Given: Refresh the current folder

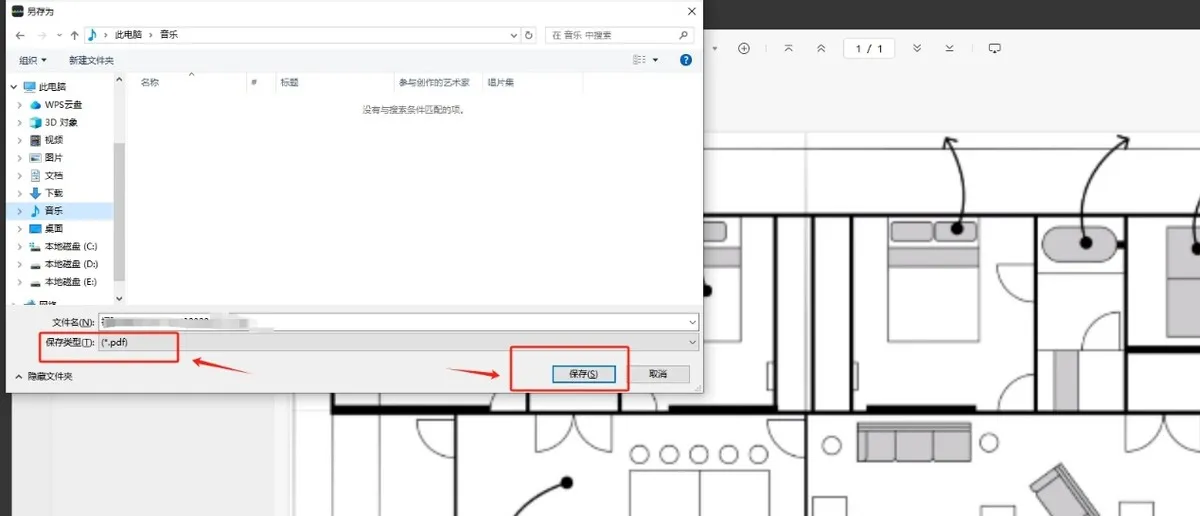Looking at the screenshot, I should (529, 35).
